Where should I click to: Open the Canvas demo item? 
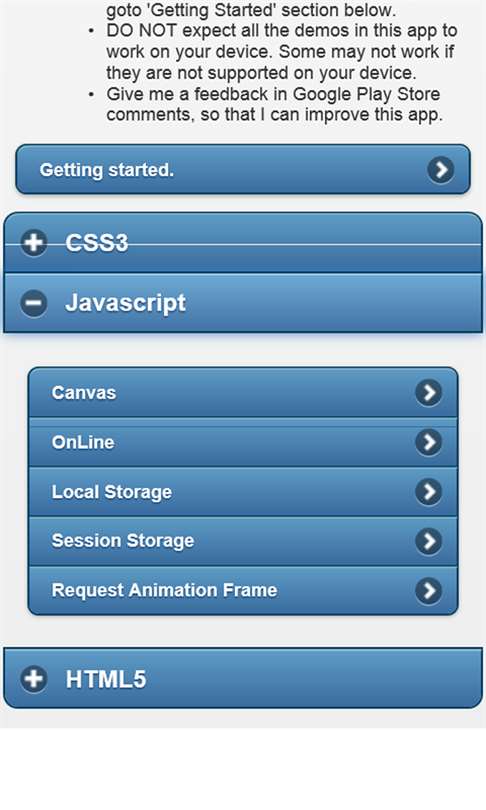[243, 393]
